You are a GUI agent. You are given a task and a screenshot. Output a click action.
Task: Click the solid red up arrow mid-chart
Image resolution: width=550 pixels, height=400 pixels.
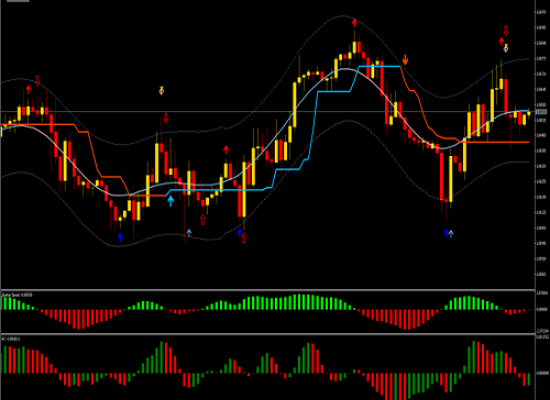pos(226,150)
